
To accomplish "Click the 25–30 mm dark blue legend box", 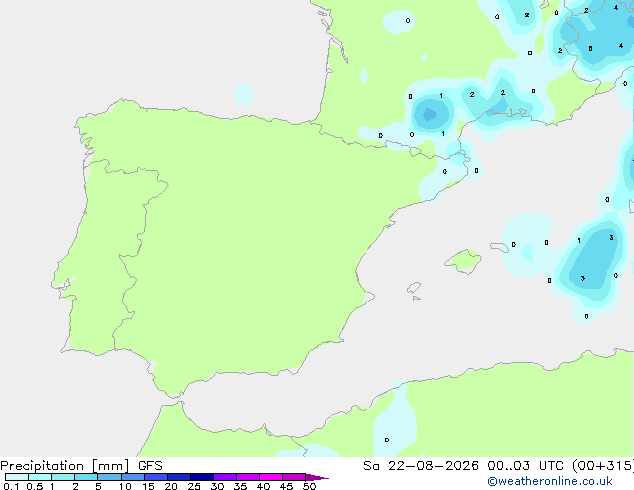I will 202,477.
